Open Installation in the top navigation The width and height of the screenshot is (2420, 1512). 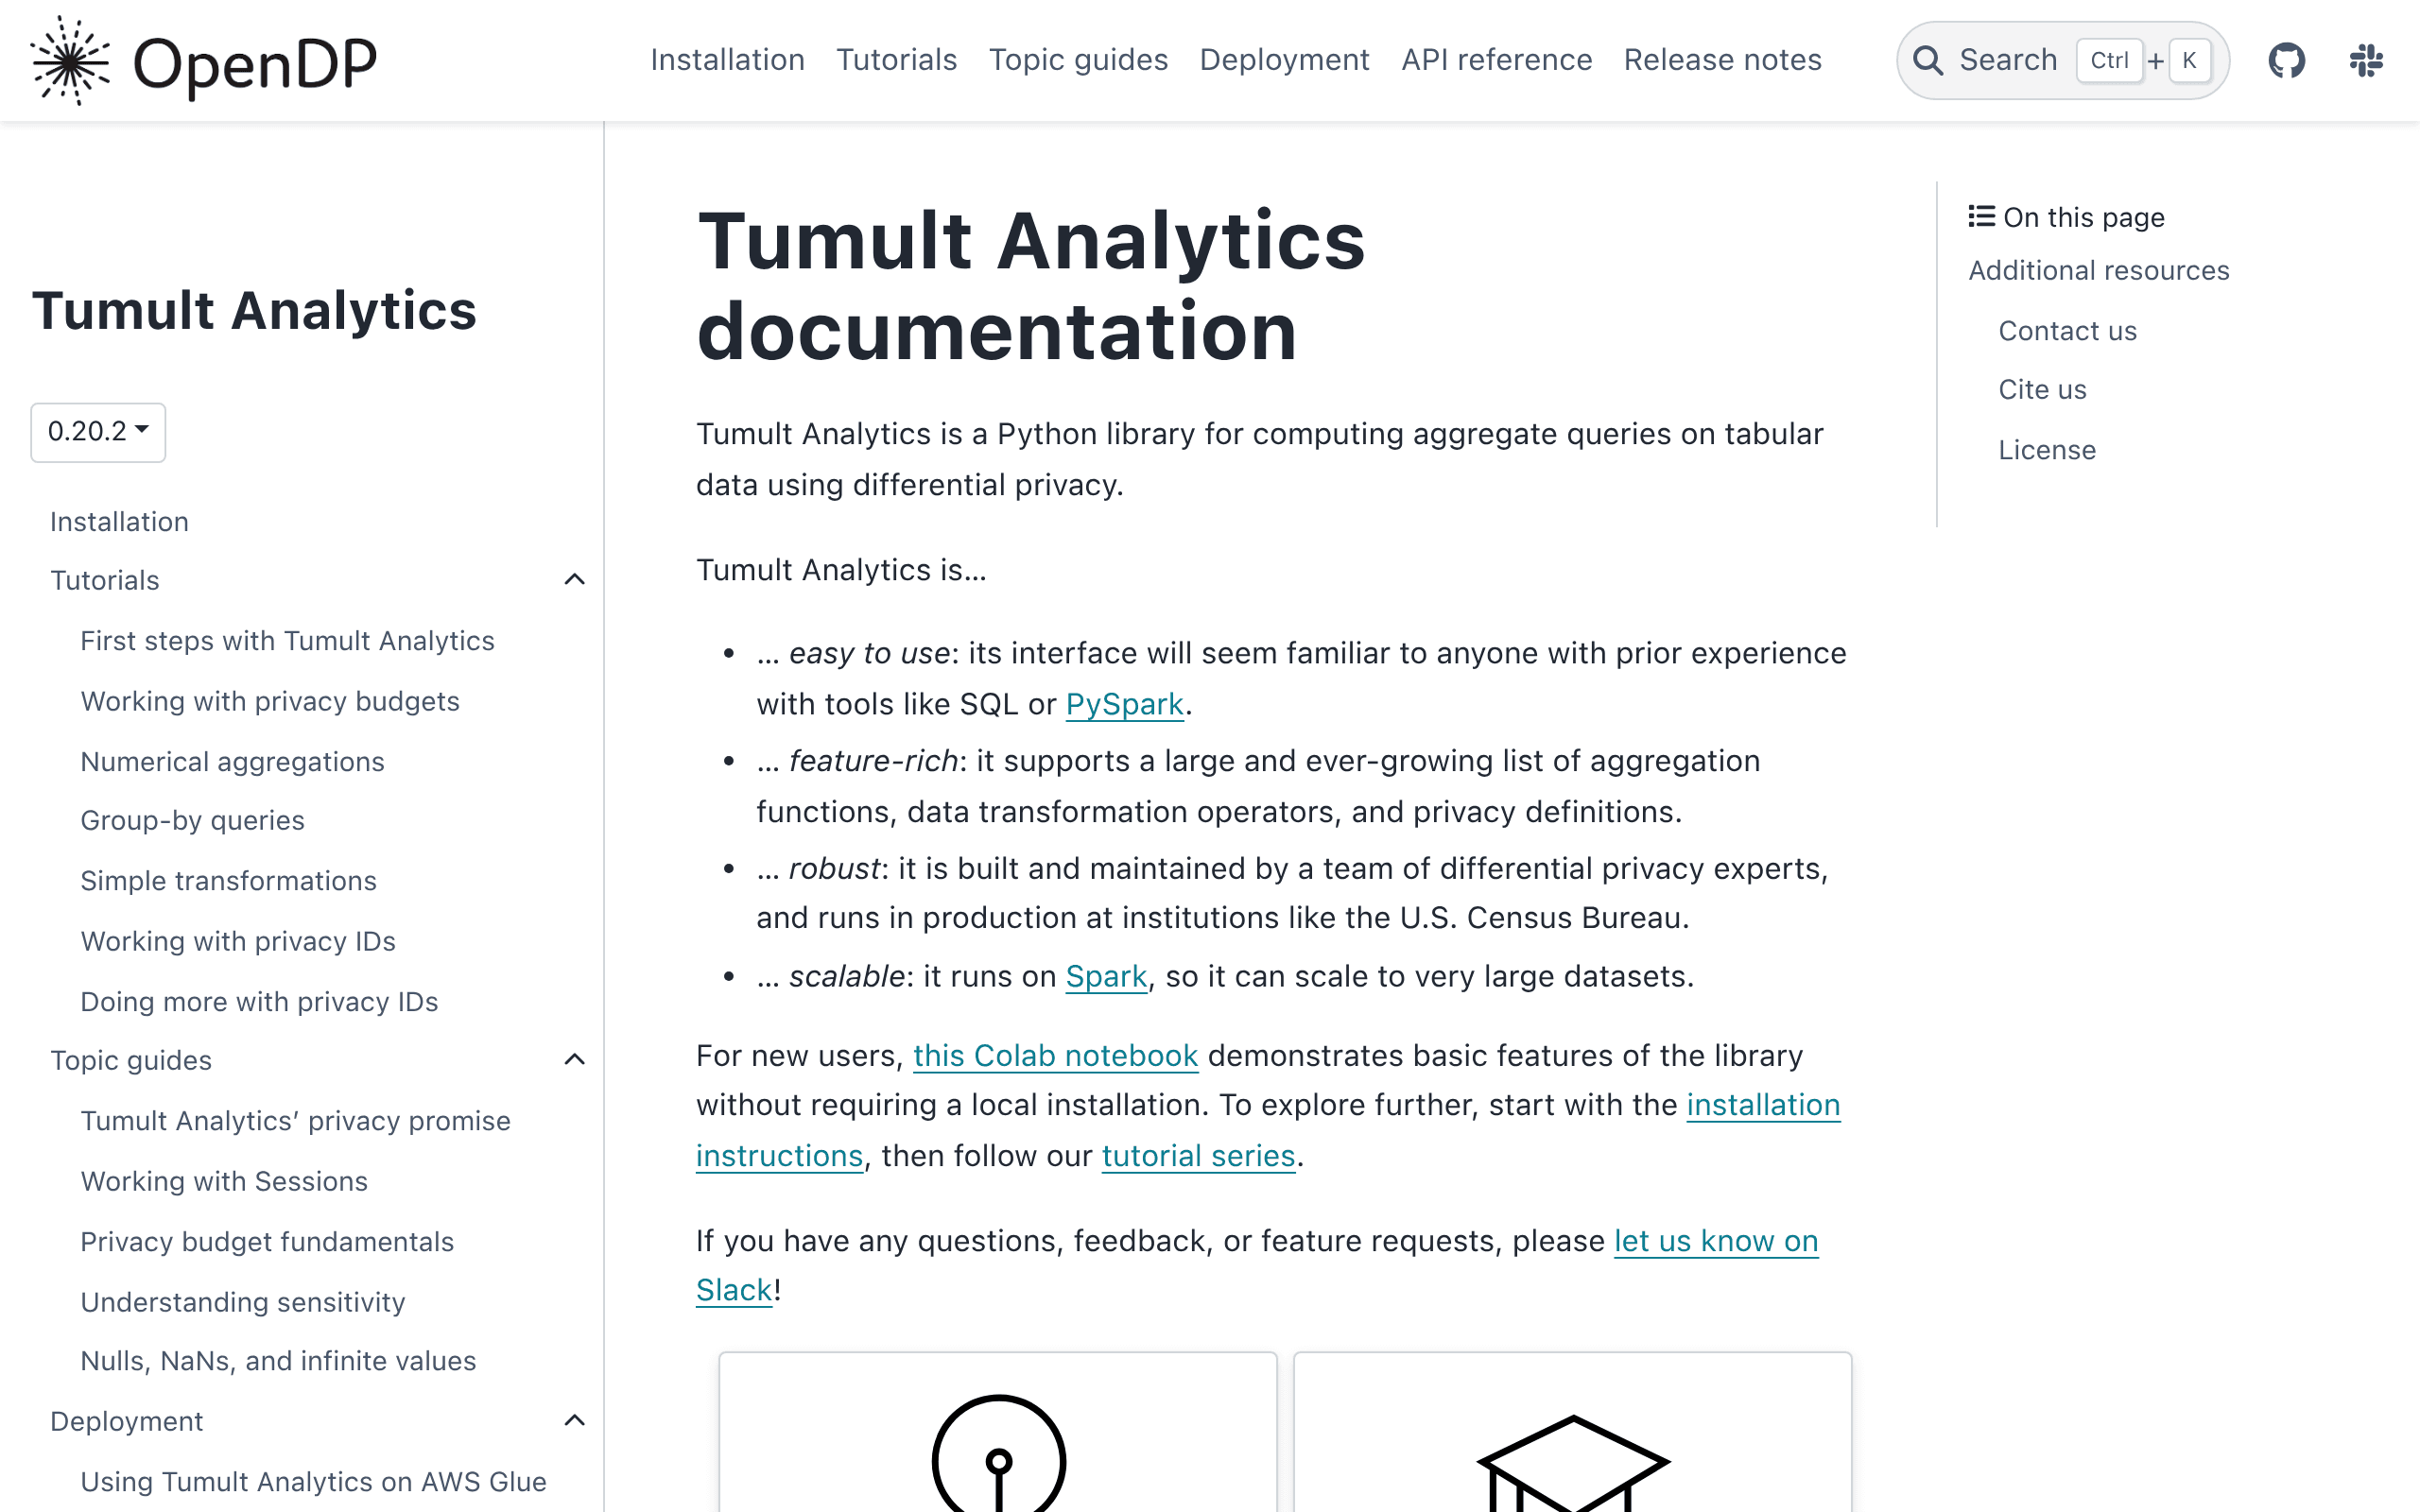[727, 60]
